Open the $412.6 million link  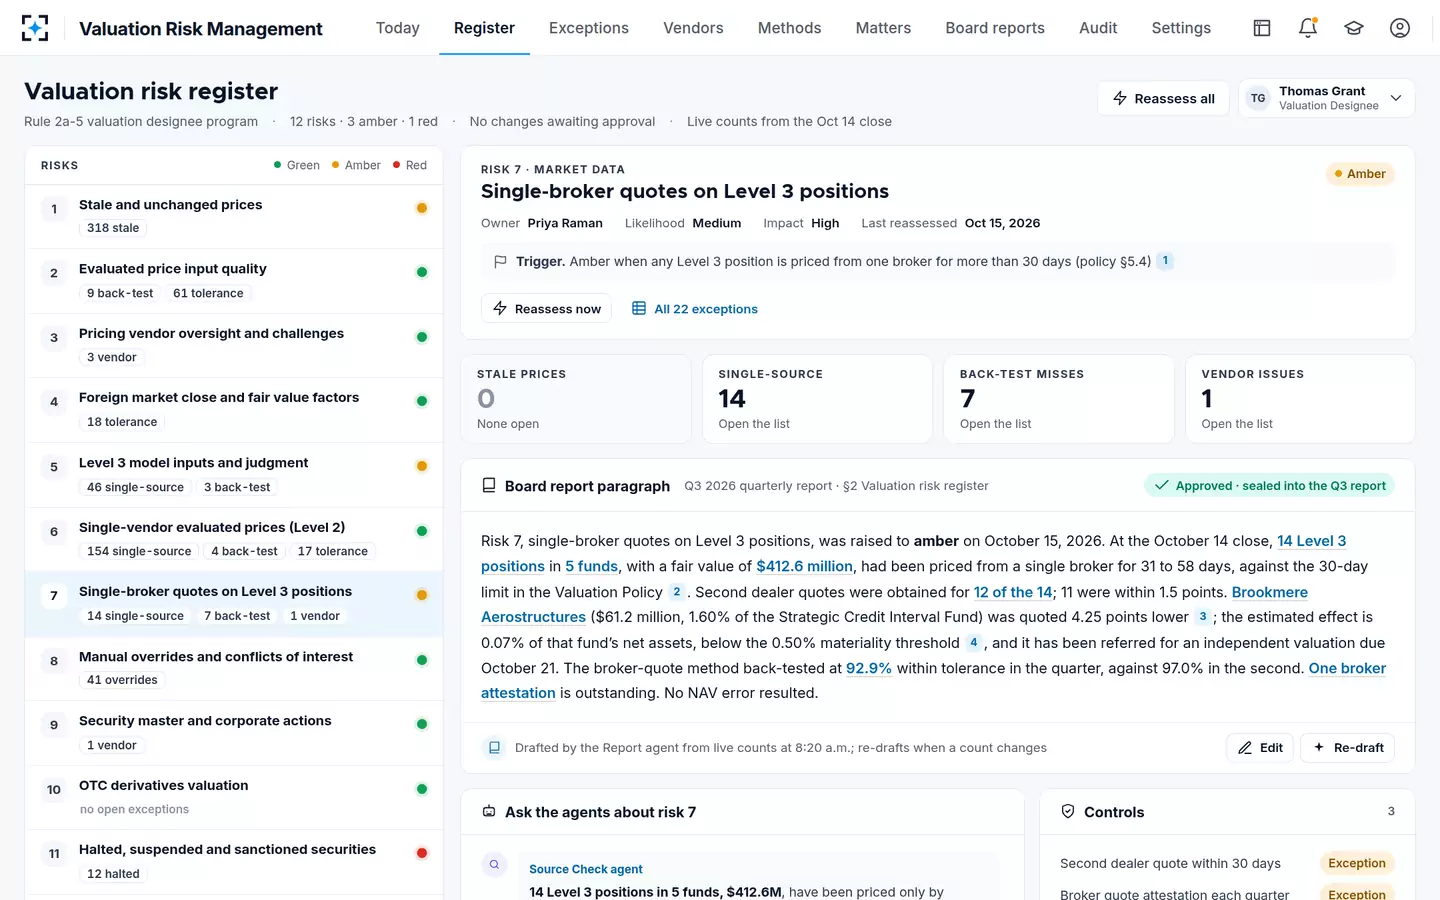coord(804,566)
